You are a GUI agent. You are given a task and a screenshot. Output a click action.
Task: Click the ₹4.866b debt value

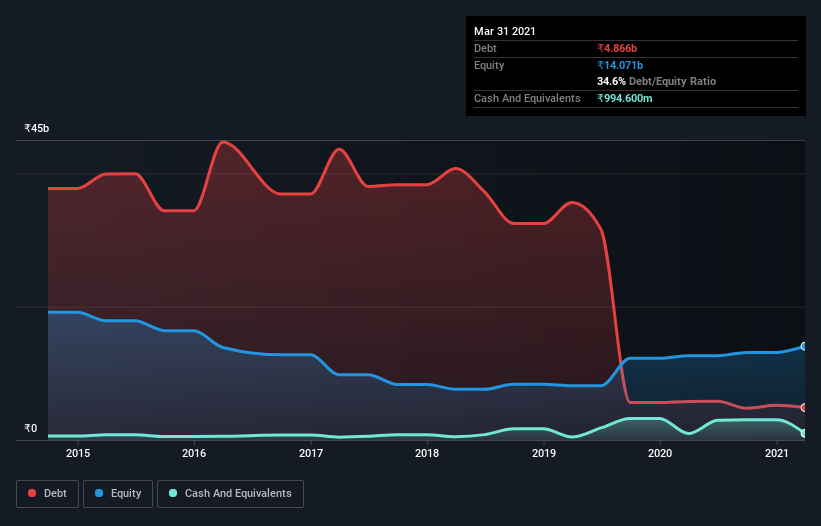pyautogui.click(x=617, y=48)
